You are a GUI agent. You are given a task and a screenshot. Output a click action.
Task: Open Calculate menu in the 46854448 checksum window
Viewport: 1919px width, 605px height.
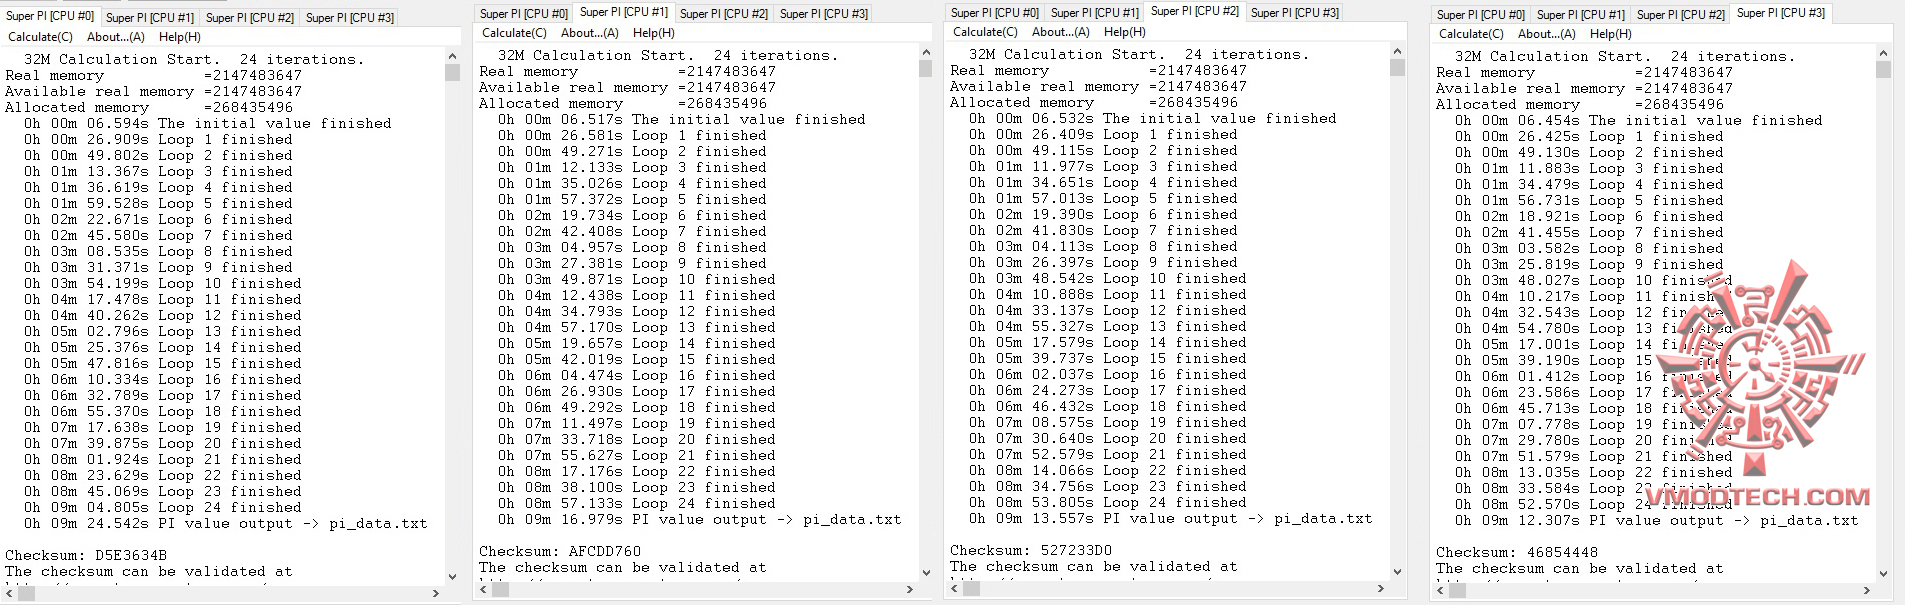(1471, 34)
